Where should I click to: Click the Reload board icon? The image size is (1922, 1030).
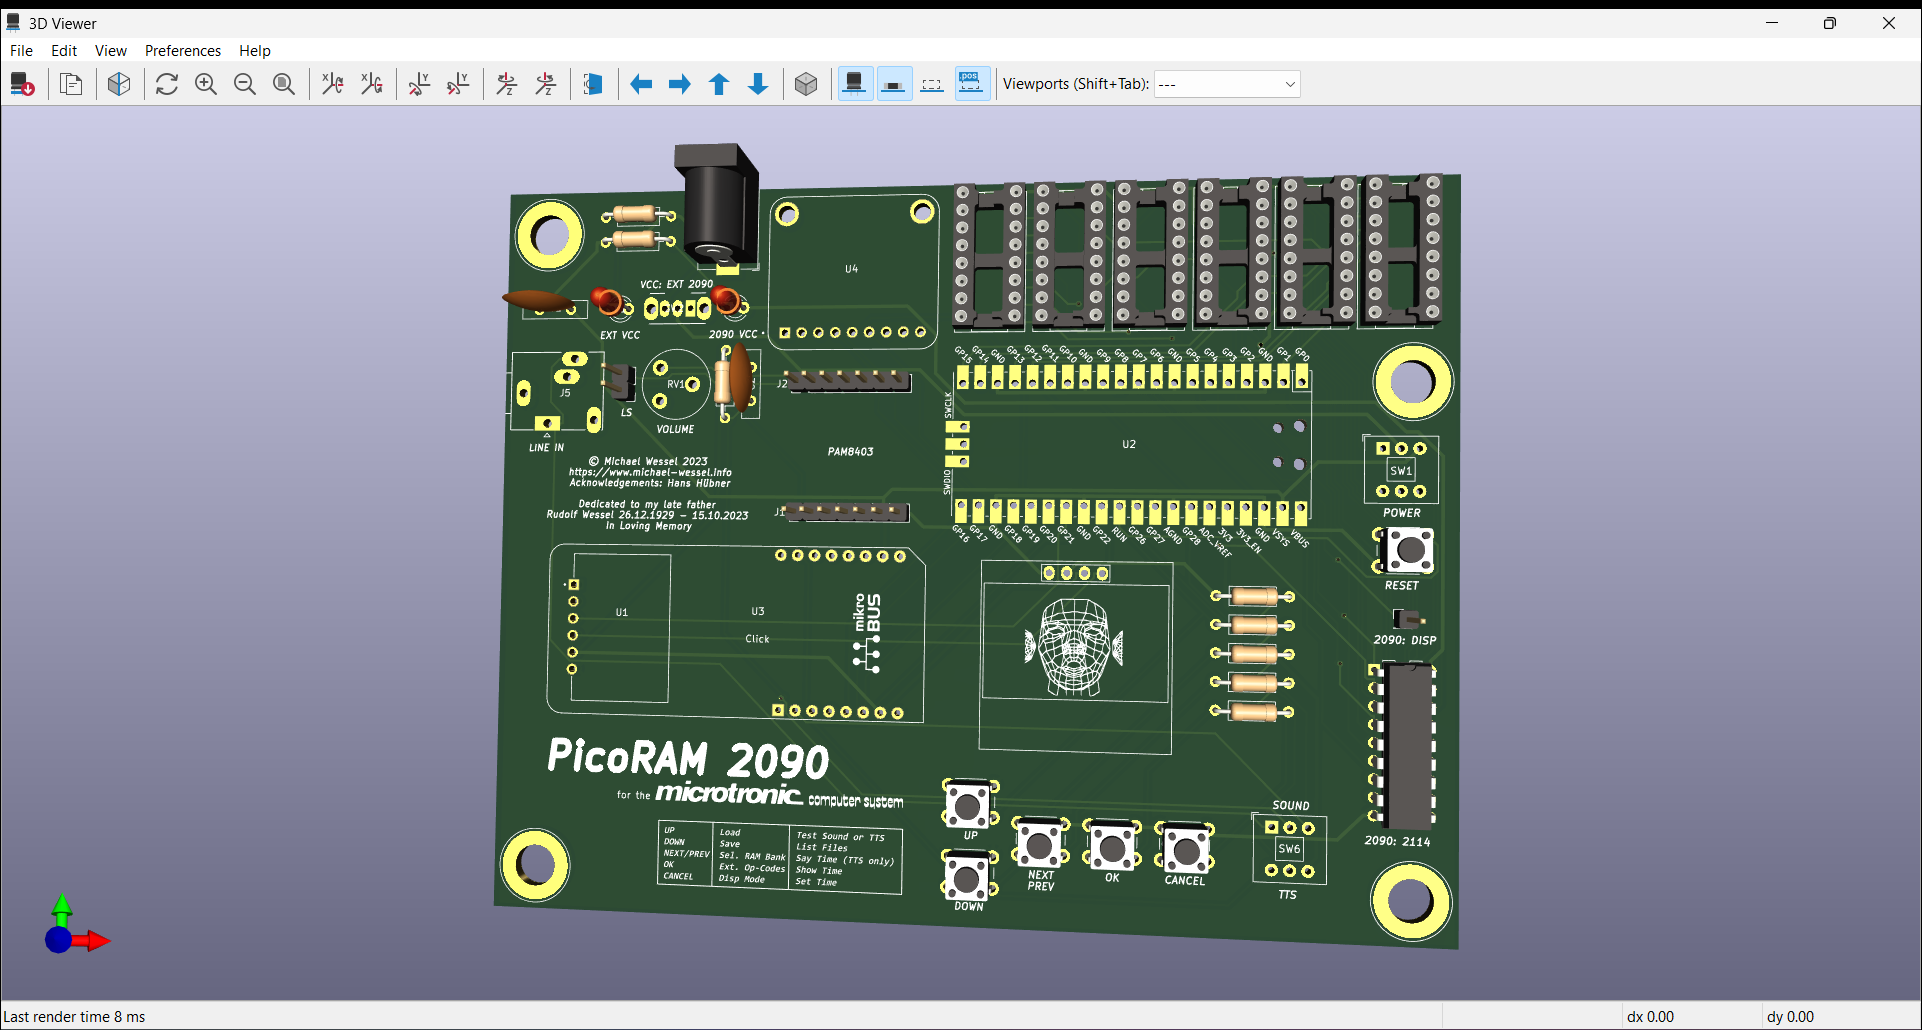pyautogui.click(x=23, y=84)
